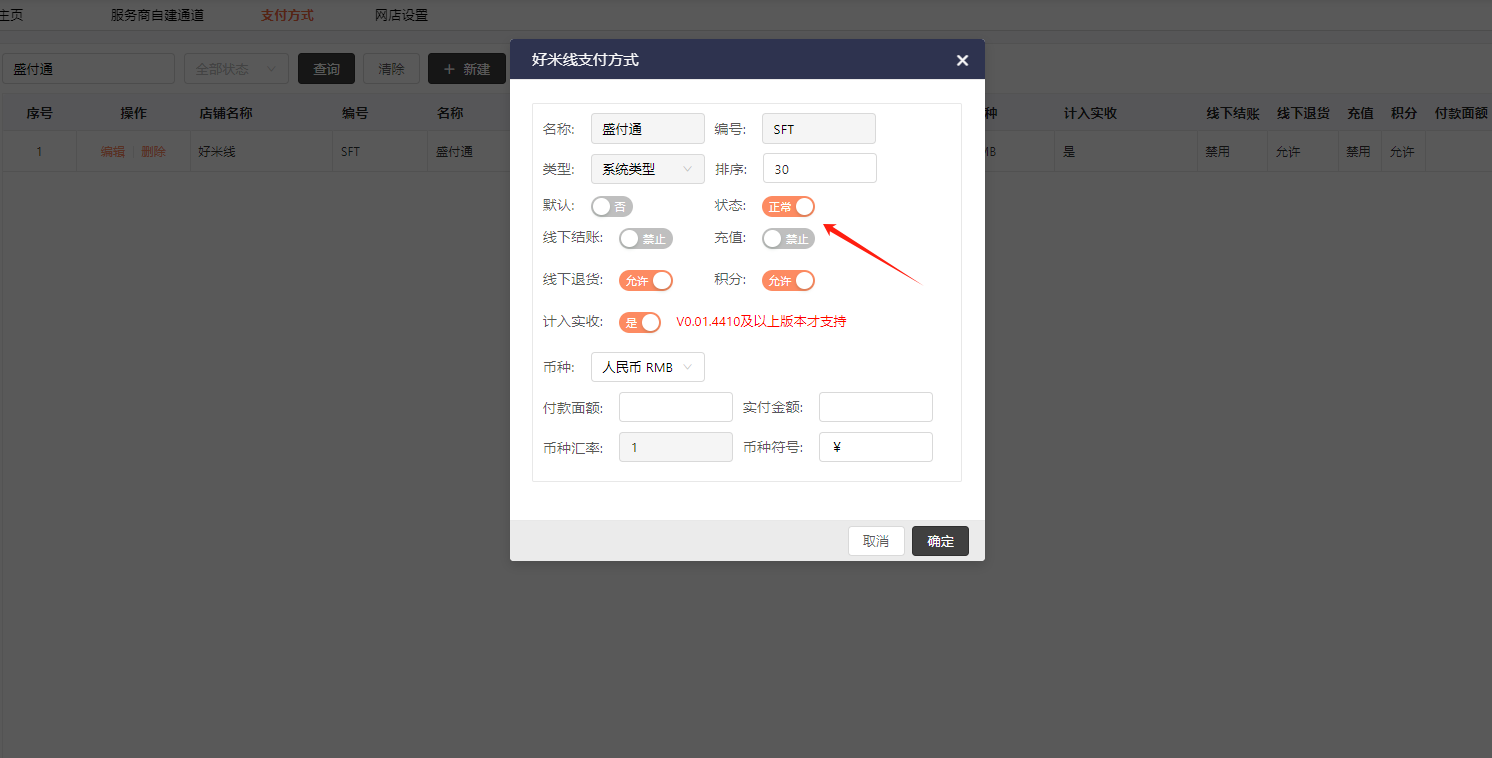The width and height of the screenshot is (1492, 758).
Task: Click the 编号 field containing SFT
Action: 819,128
